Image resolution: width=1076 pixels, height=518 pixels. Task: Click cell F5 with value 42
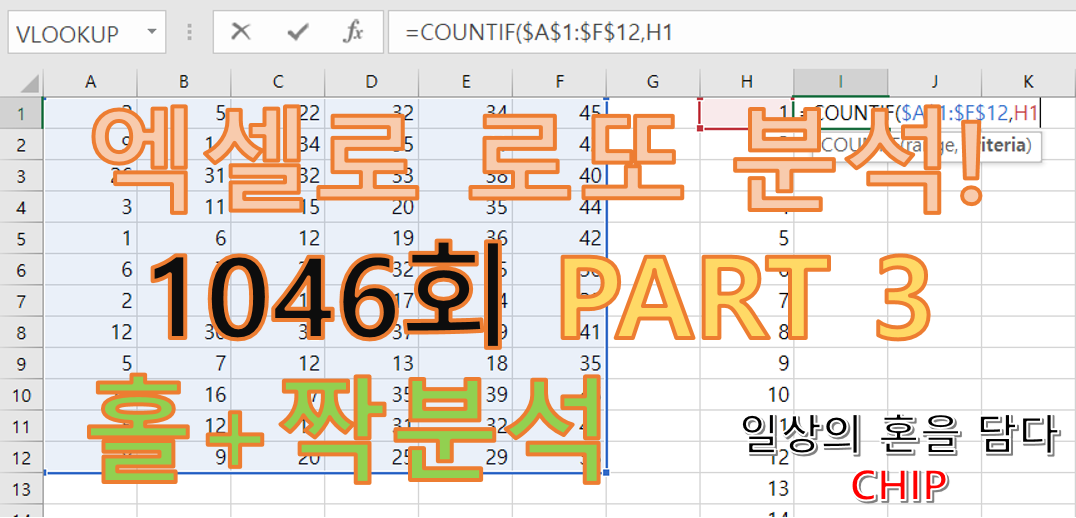[x=559, y=238]
